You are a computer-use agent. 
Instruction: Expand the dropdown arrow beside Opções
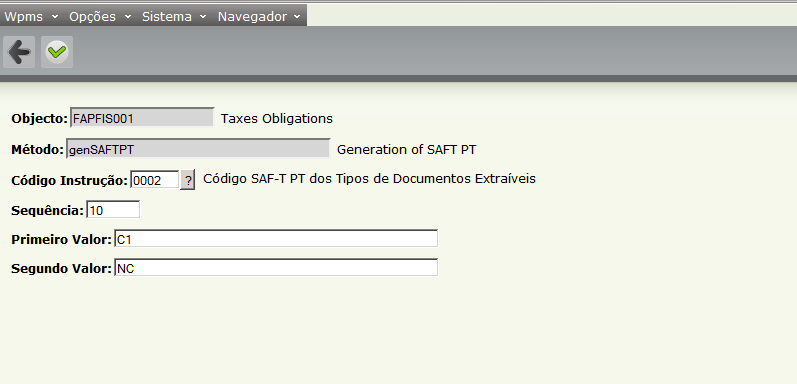(128, 17)
